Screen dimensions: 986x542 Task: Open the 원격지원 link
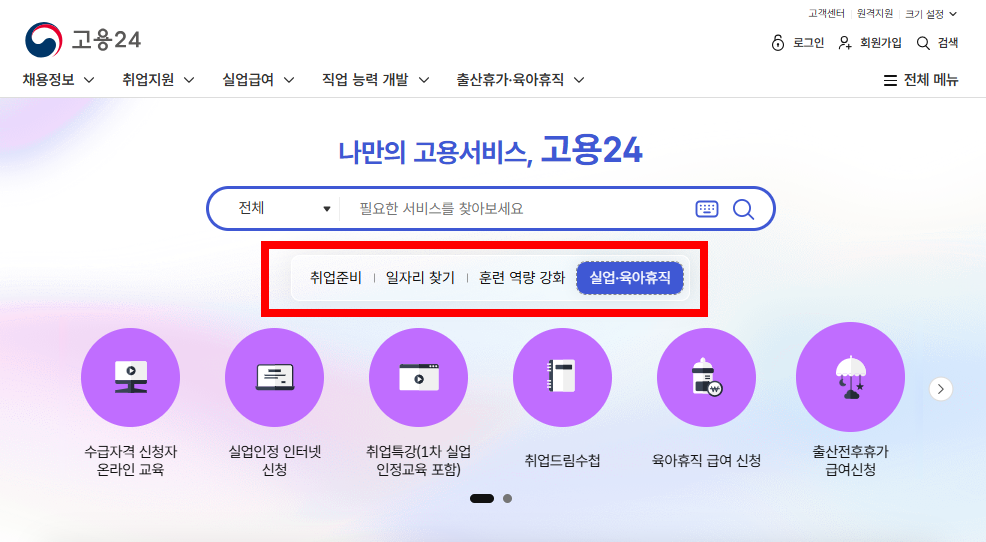pos(875,14)
